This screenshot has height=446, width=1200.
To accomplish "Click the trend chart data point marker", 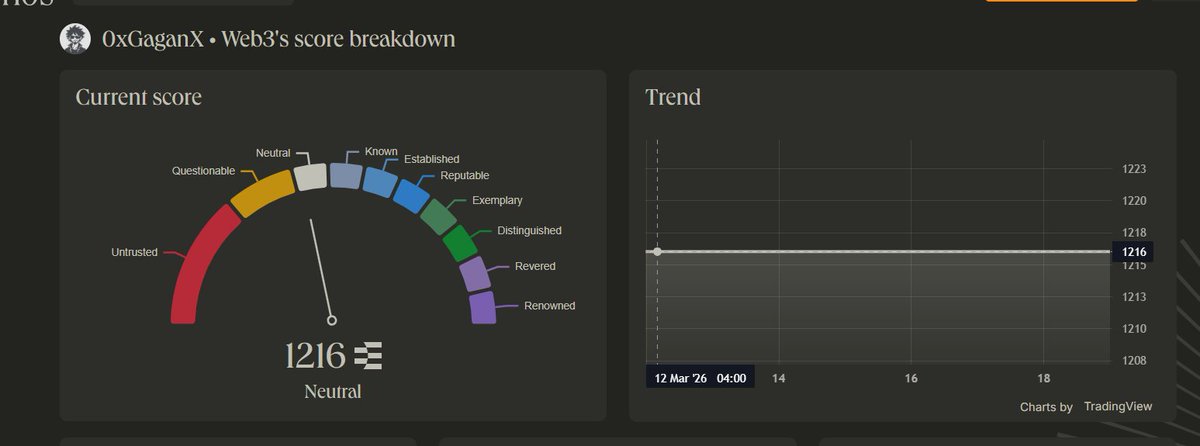I will (x=657, y=251).
